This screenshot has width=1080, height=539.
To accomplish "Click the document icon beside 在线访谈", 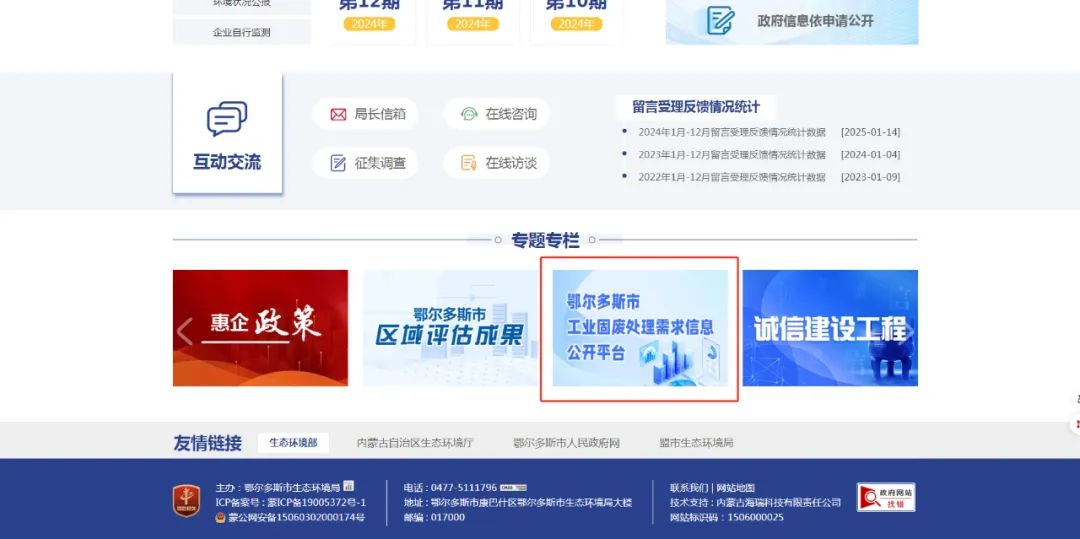I will (468, 163).
